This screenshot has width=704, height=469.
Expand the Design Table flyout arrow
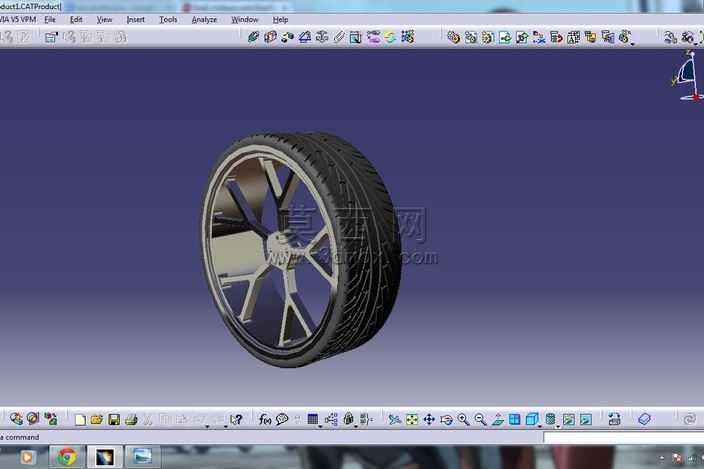pos(320,426)
